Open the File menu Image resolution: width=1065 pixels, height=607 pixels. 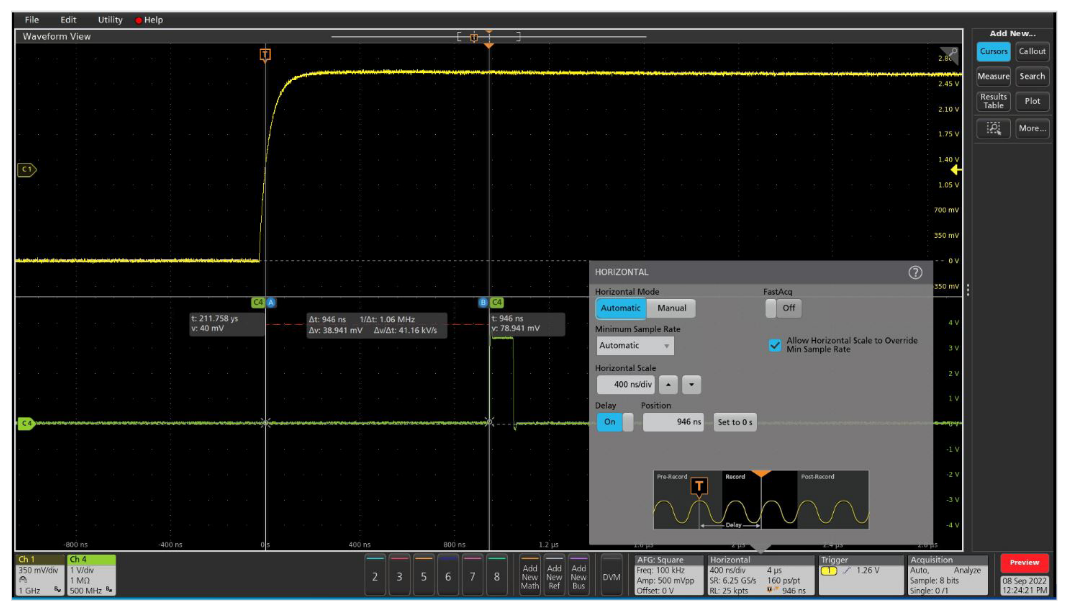(32, 20)
